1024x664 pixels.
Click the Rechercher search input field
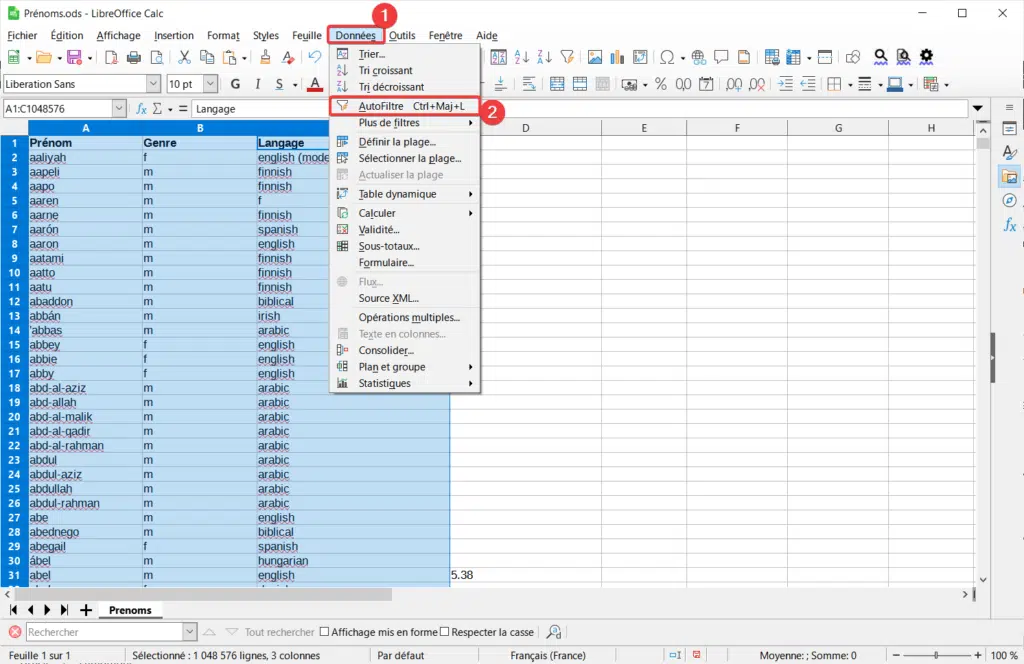pyautogui.click(x=104, y=632)
